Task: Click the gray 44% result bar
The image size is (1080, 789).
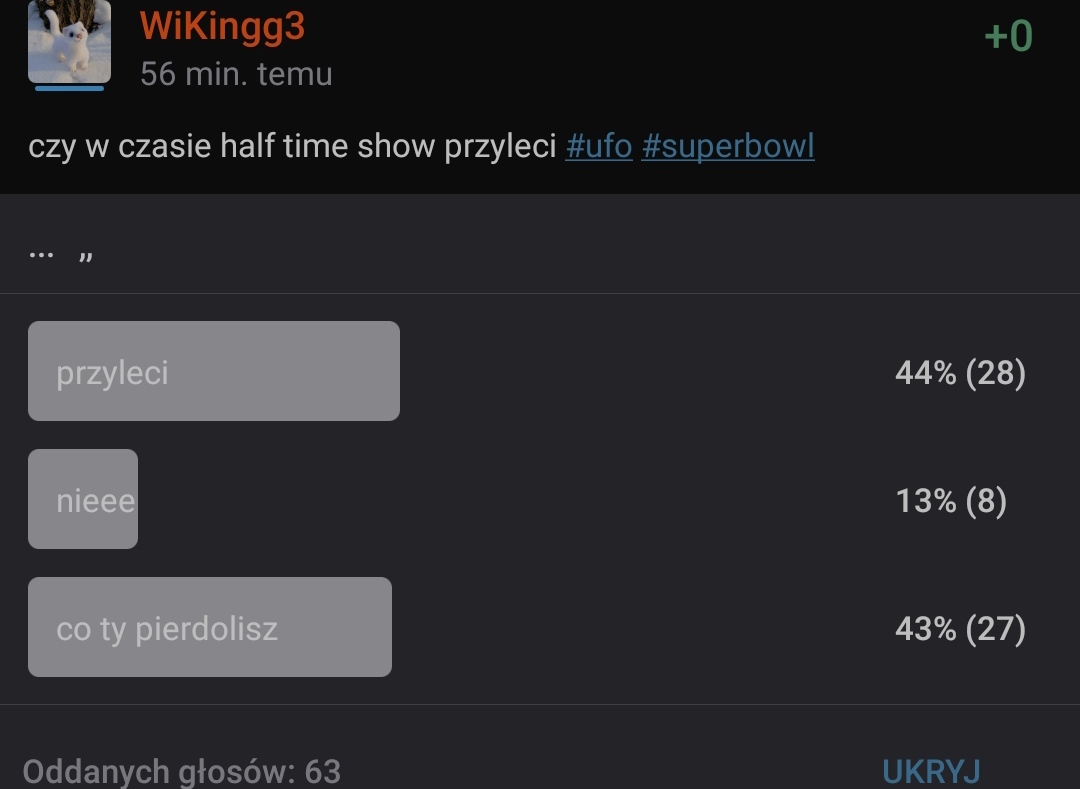Action: [300, 371]
